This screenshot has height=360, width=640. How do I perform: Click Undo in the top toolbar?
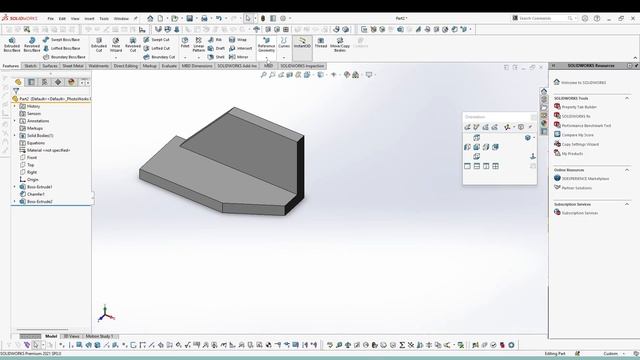pyautogui.click(x=219, y=18)
